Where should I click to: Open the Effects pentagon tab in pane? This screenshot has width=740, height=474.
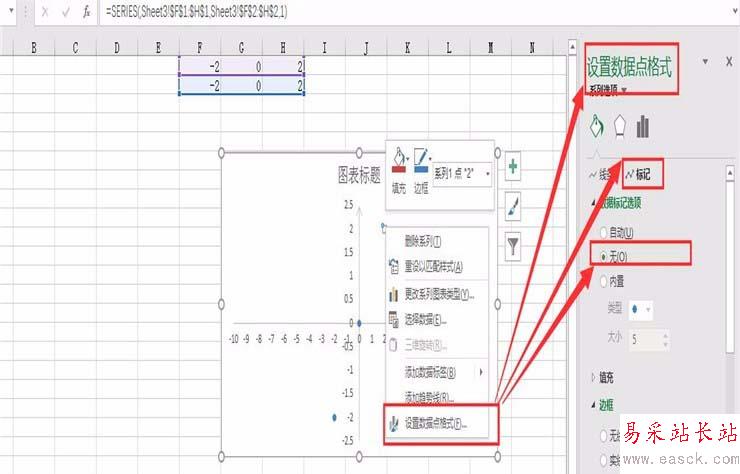click(x=620, y=127)
